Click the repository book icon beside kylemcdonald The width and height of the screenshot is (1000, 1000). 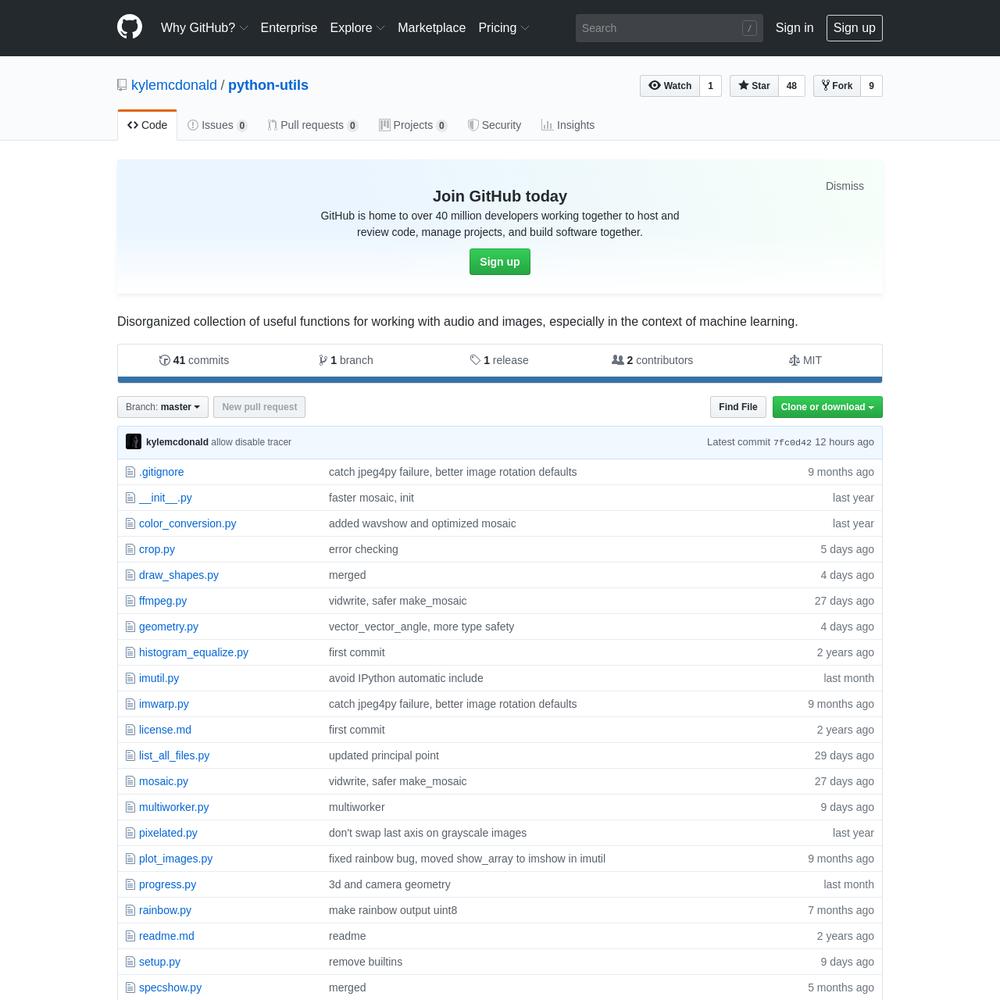[122, 85]
